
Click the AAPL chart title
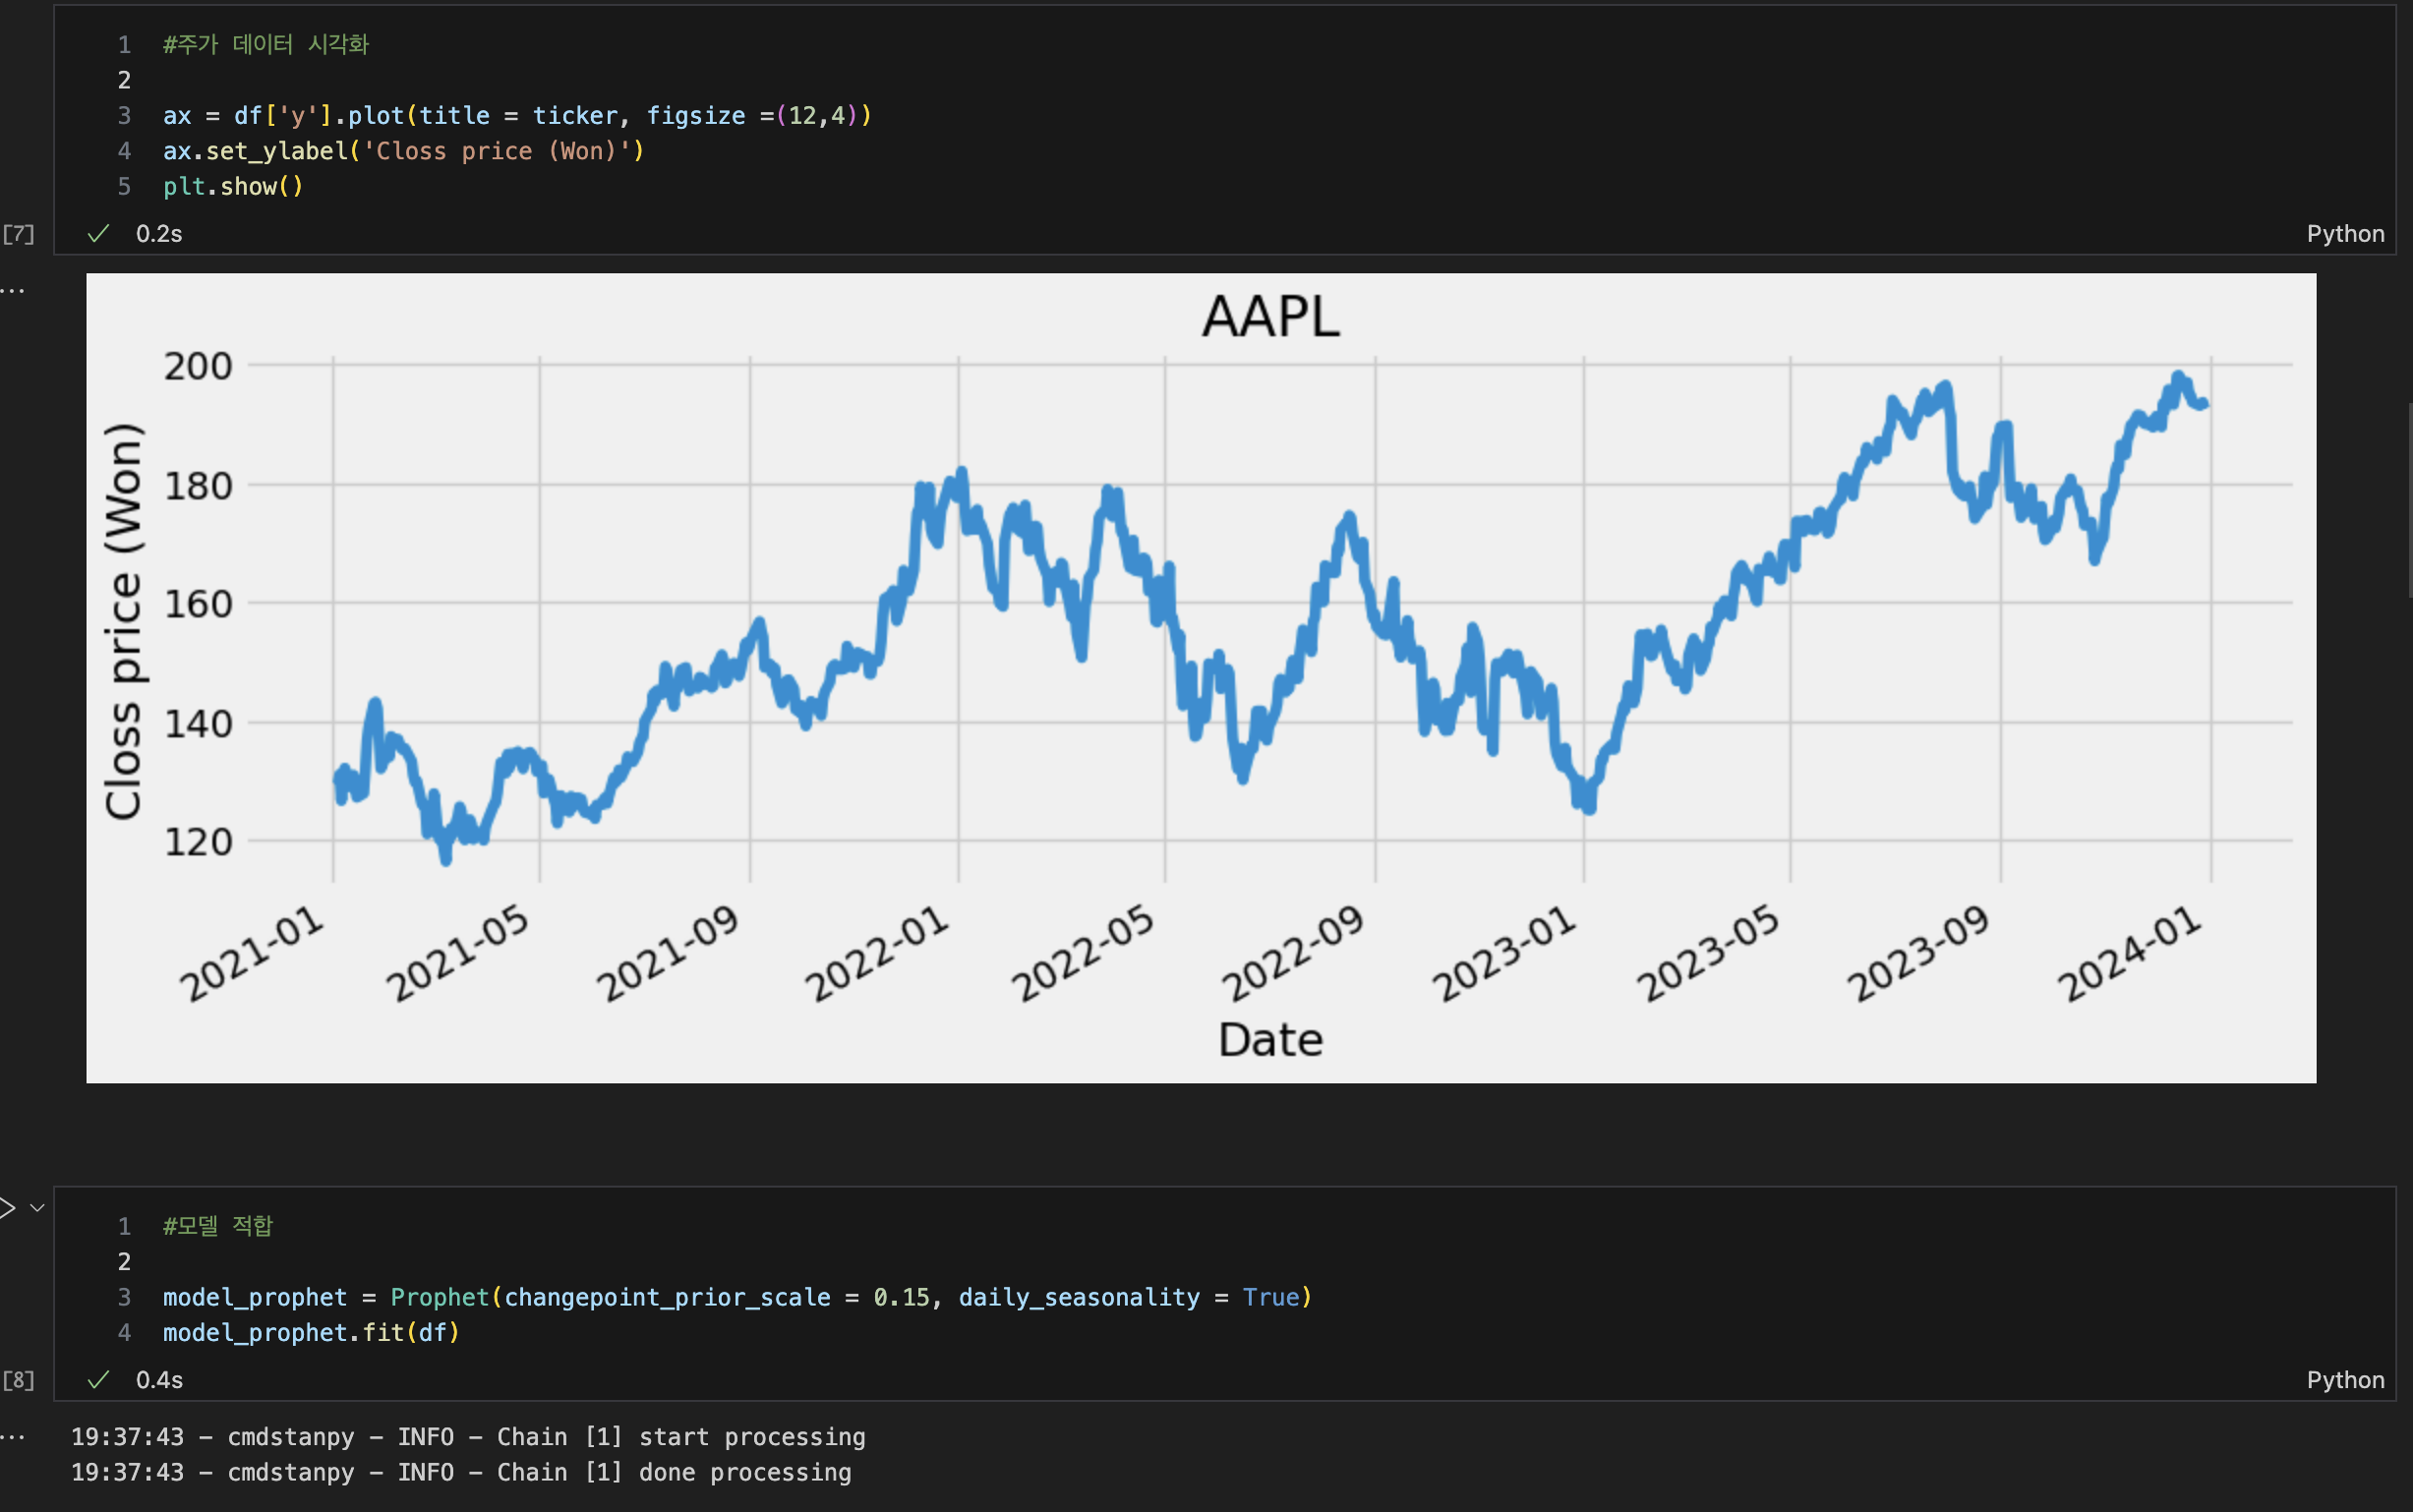(x=1270, y=317)
